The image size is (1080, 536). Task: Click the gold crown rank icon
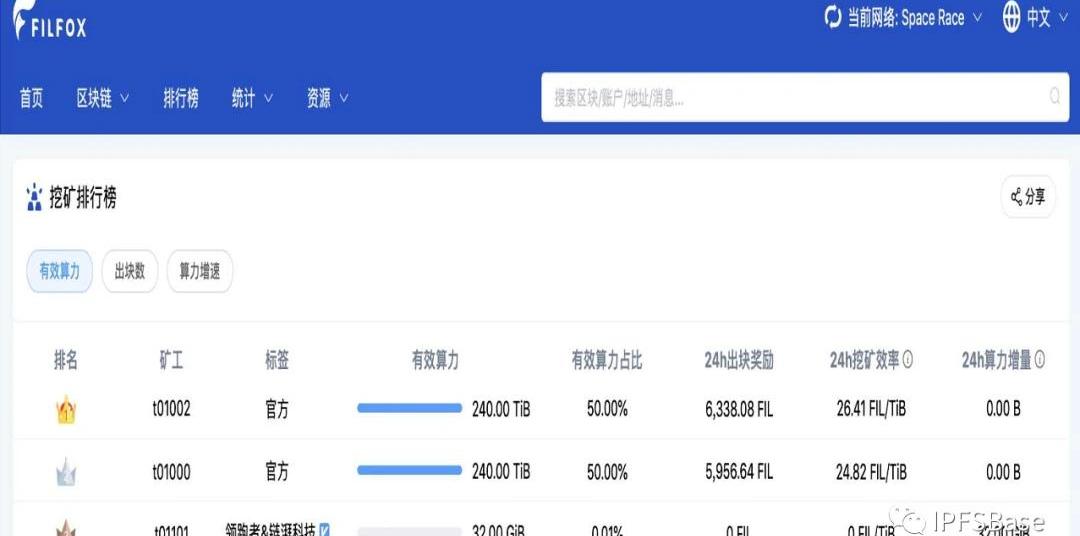pyautogui.click(x=66, y=410)
